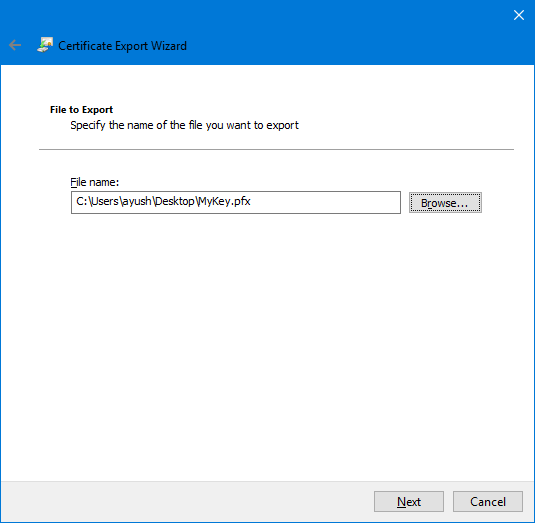Close the wizard with the X icon
This screenshot has height=523, width=535.
[519, 15]
